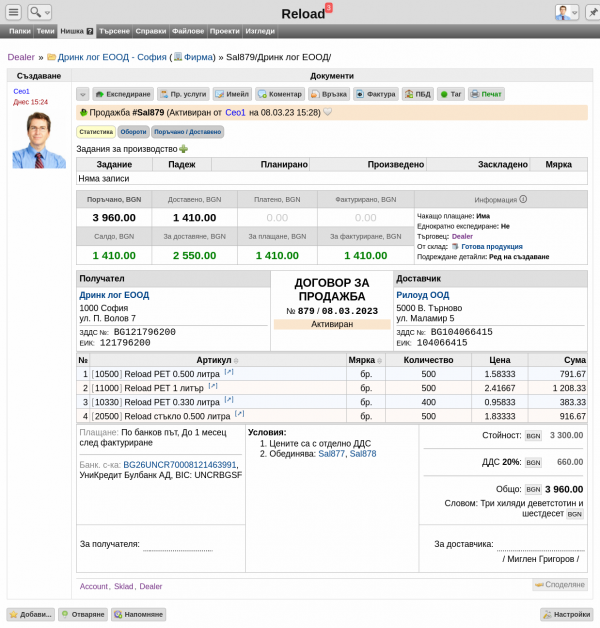Click the Dealer link at bottom
The height and width of the screenshot is (628, 600).
coord(151,586)
